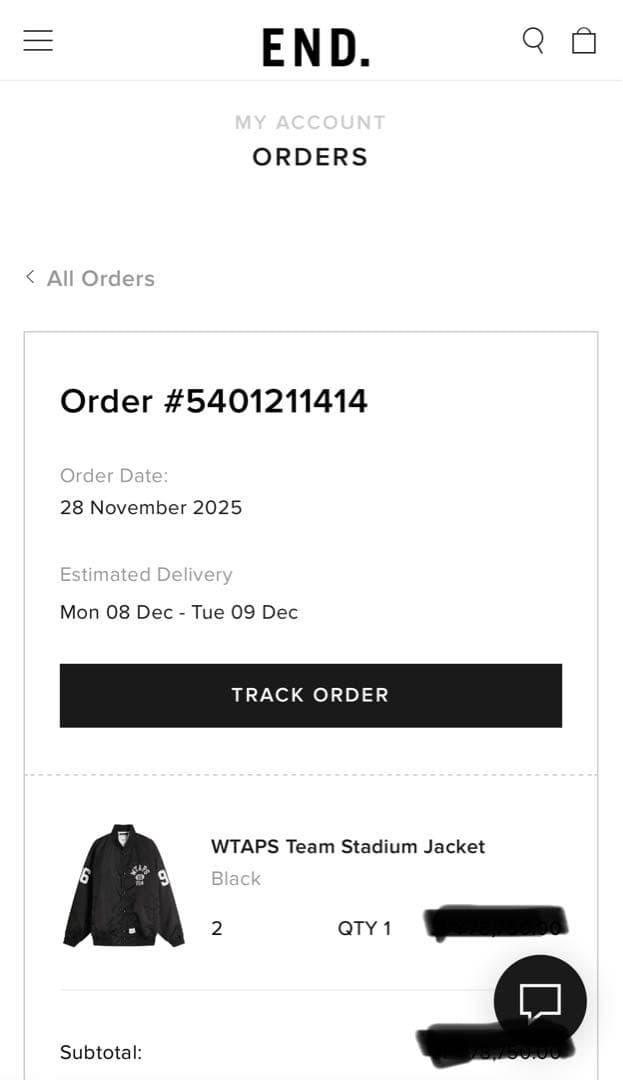This screenshot has width=623, height=1080.
Task: Click the back chevron next to All Orders
Action: (x=30, y=277)
